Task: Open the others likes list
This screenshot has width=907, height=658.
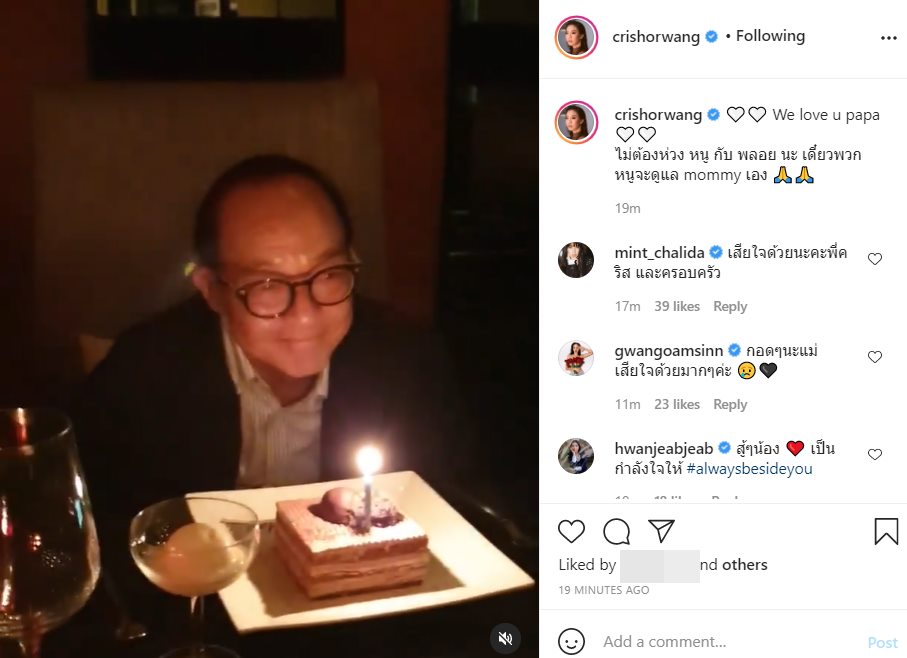Action: [x=745, y=565]
